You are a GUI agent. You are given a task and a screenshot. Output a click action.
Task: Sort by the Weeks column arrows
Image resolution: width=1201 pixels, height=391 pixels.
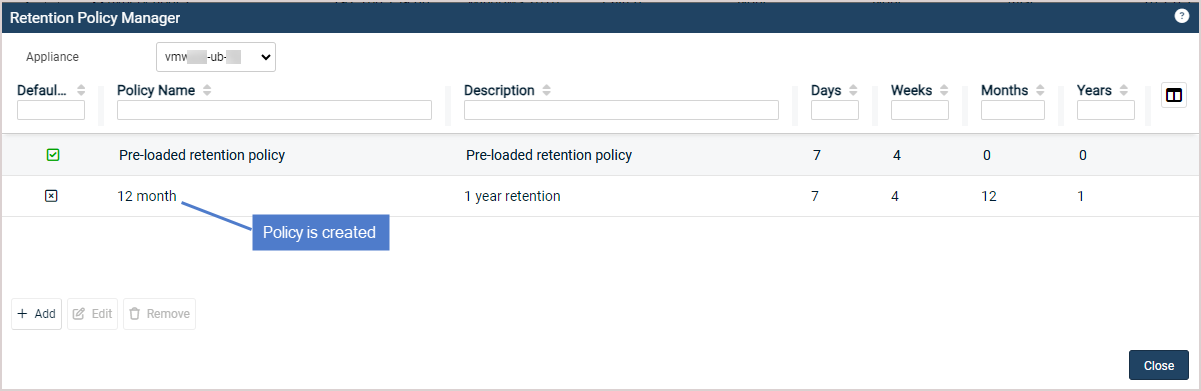(x=944, y=90)
